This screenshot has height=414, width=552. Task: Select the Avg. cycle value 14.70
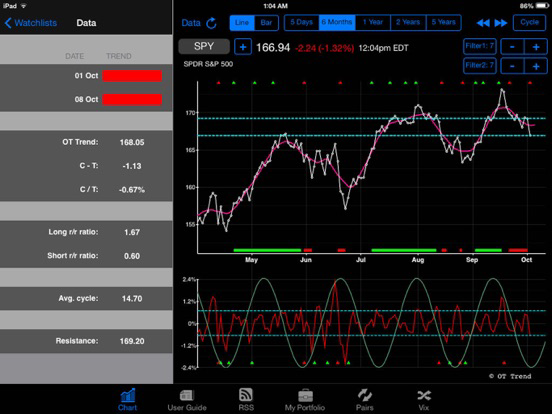132,299
